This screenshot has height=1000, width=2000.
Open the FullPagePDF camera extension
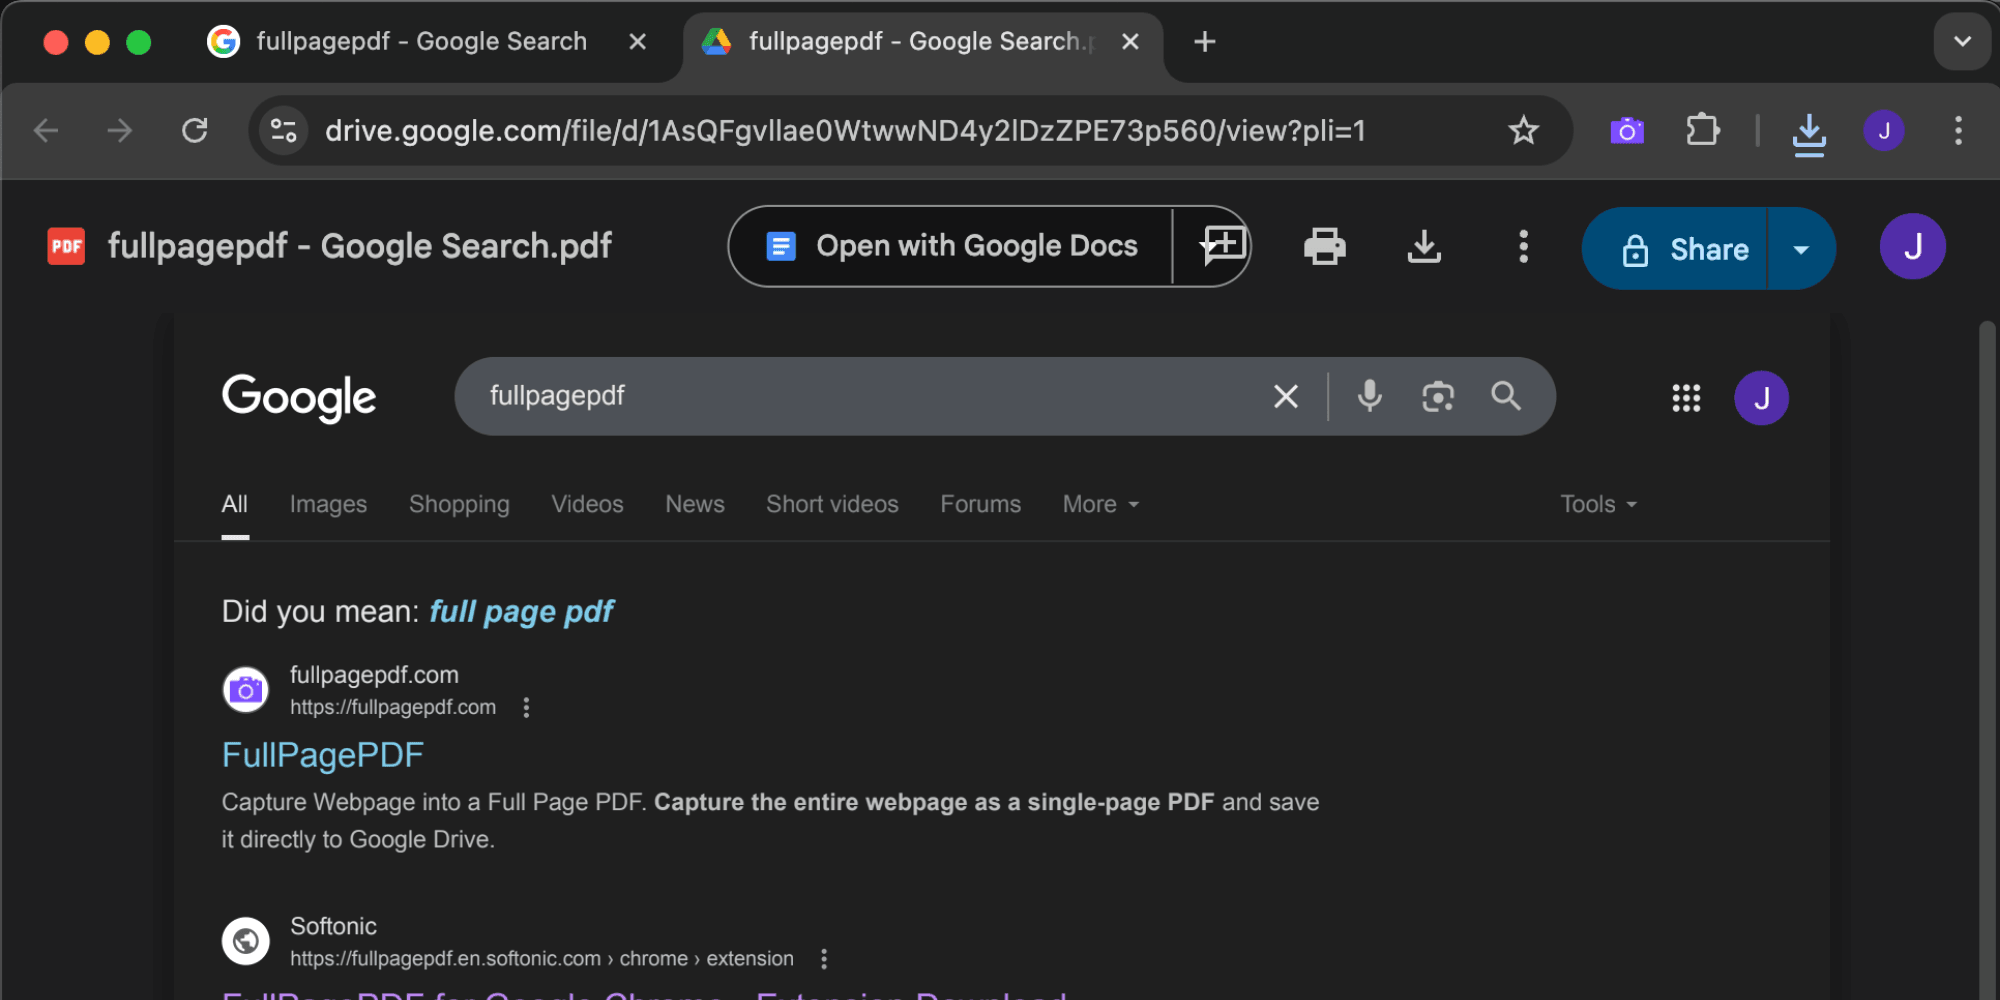[x=1627, y=130]
